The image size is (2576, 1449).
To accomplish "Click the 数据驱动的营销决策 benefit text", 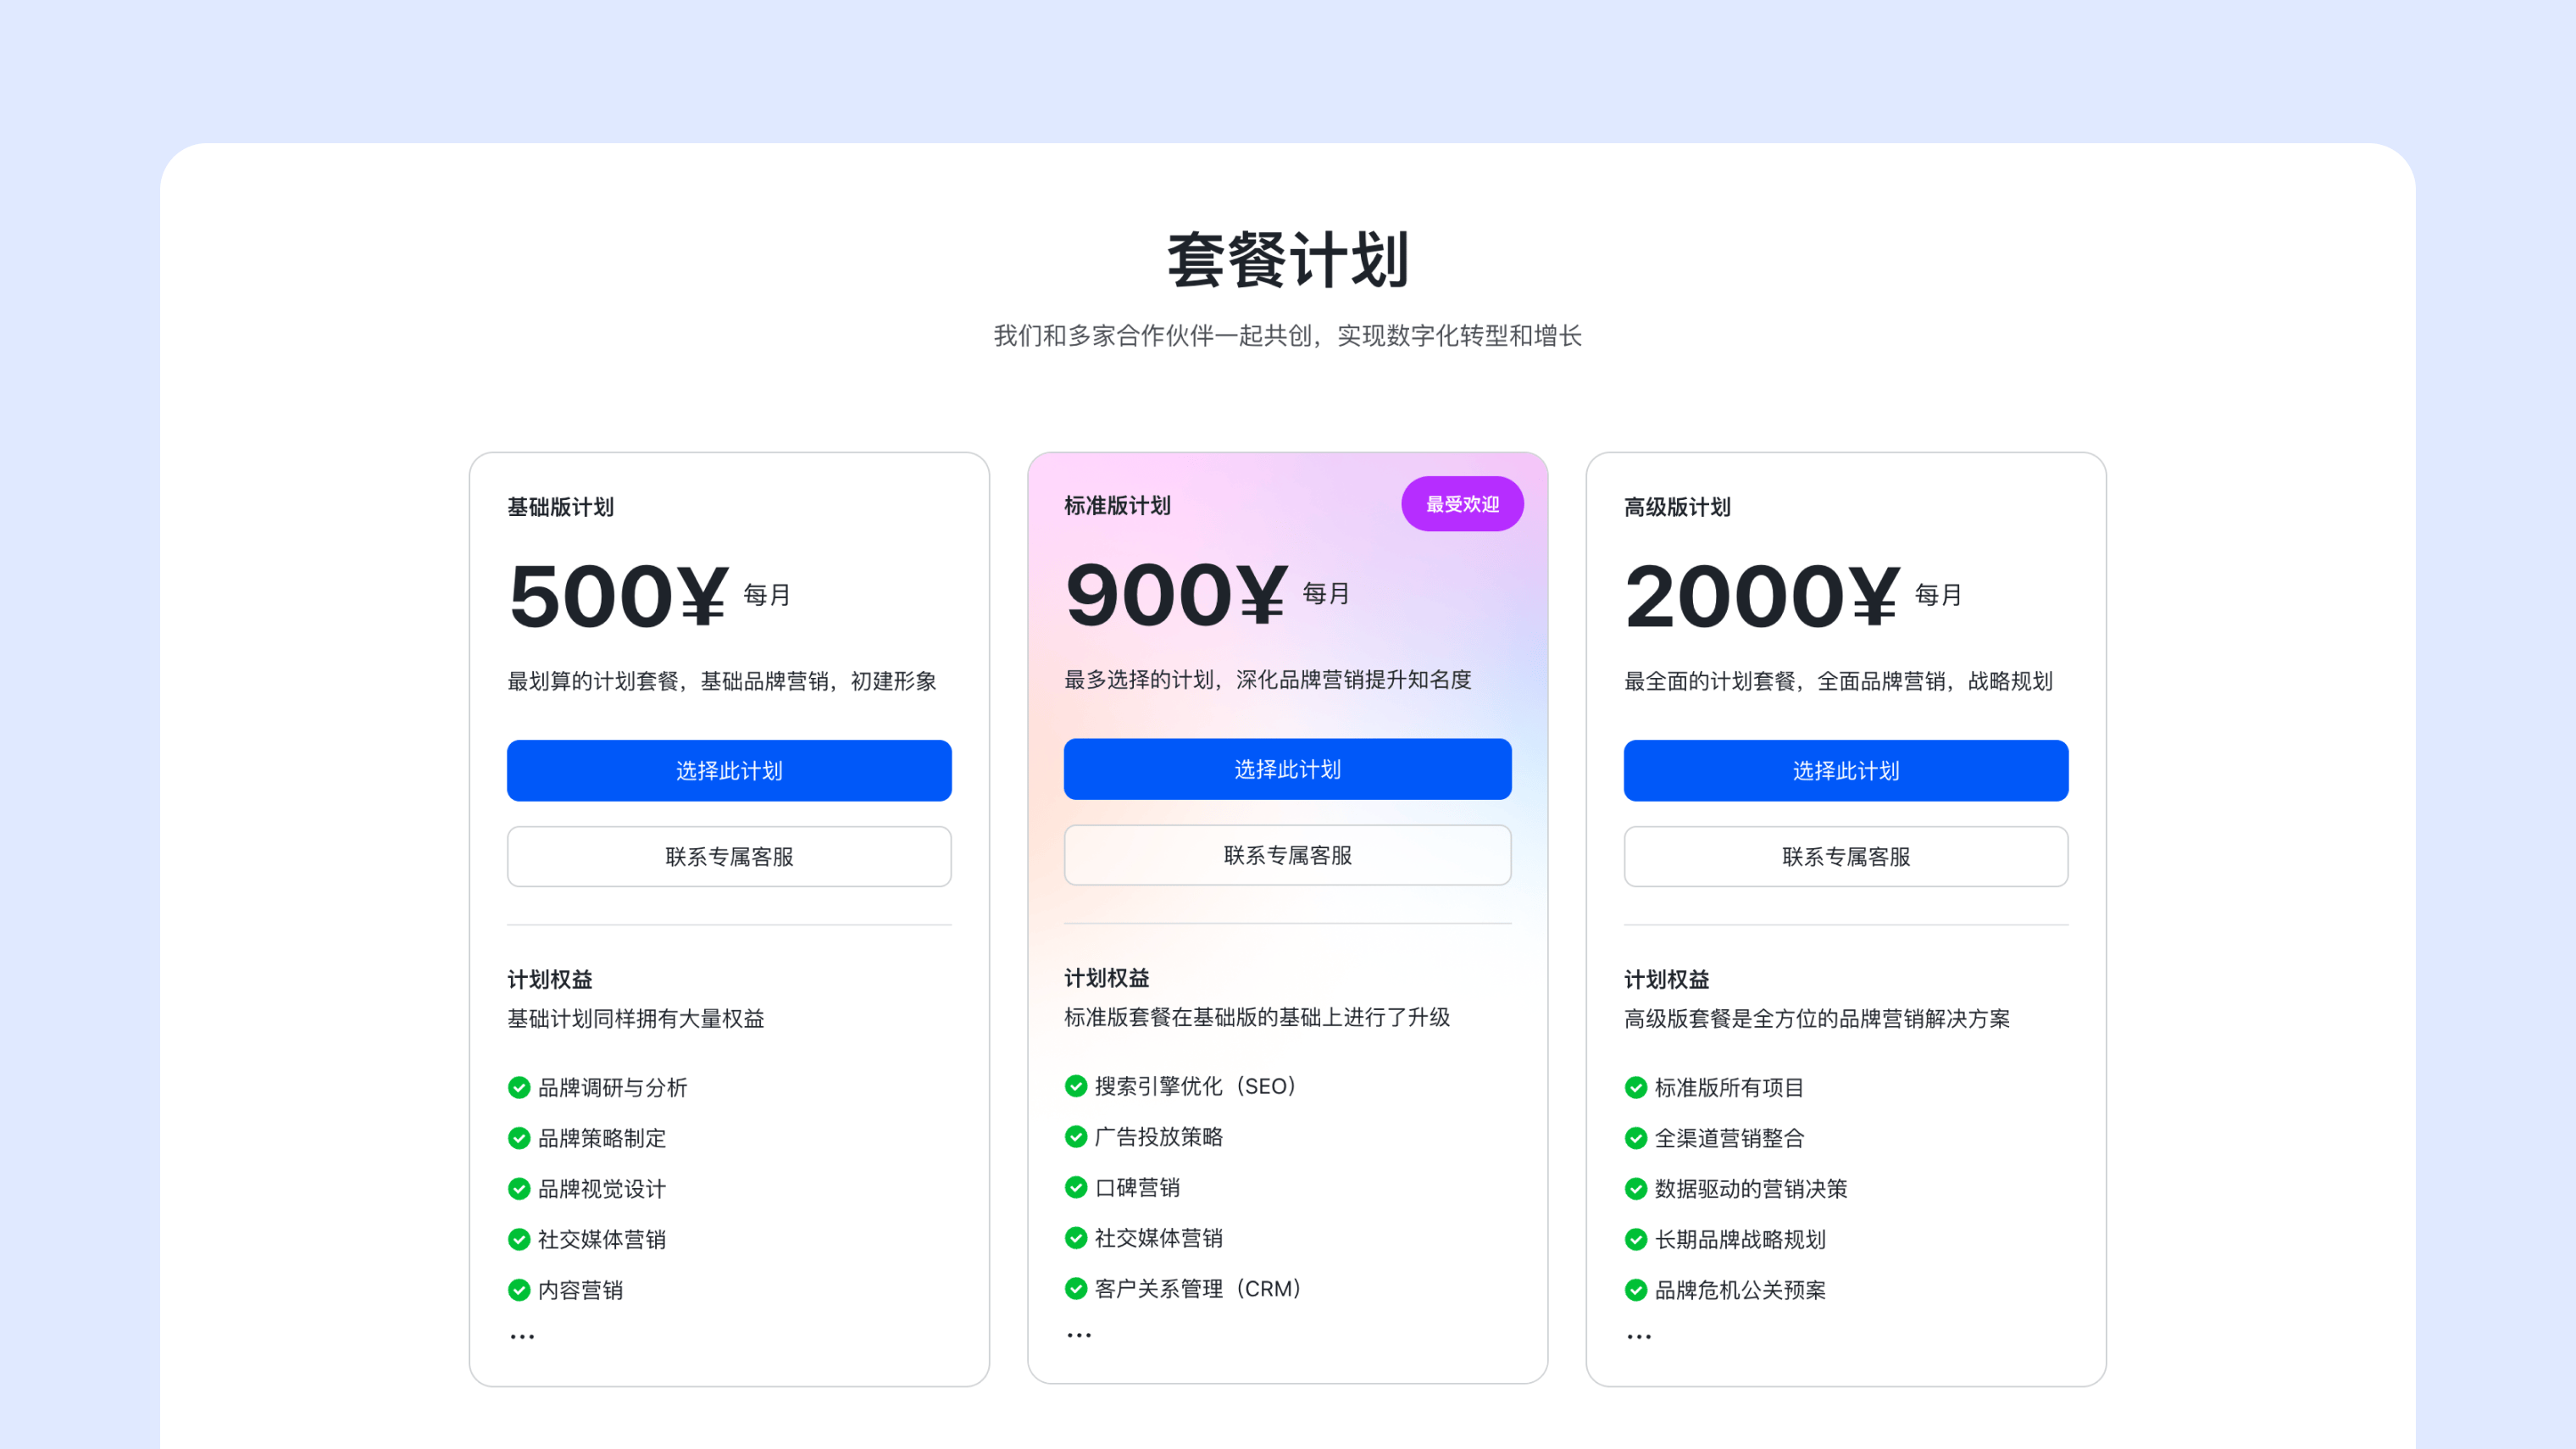I will point(1751,1189).
